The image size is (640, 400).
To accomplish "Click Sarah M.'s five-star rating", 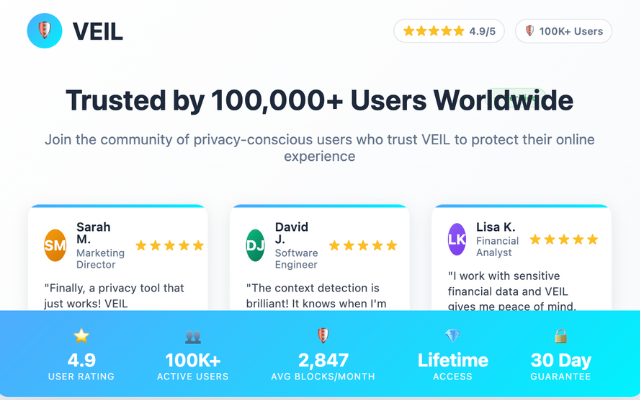I will tap(169, 245).
